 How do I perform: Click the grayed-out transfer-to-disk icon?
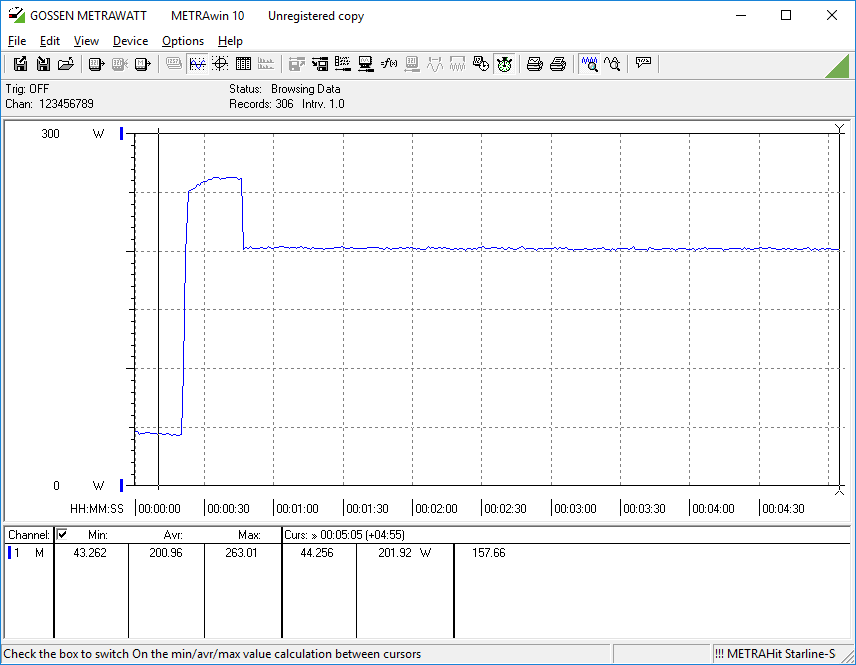tap(296, 64)
